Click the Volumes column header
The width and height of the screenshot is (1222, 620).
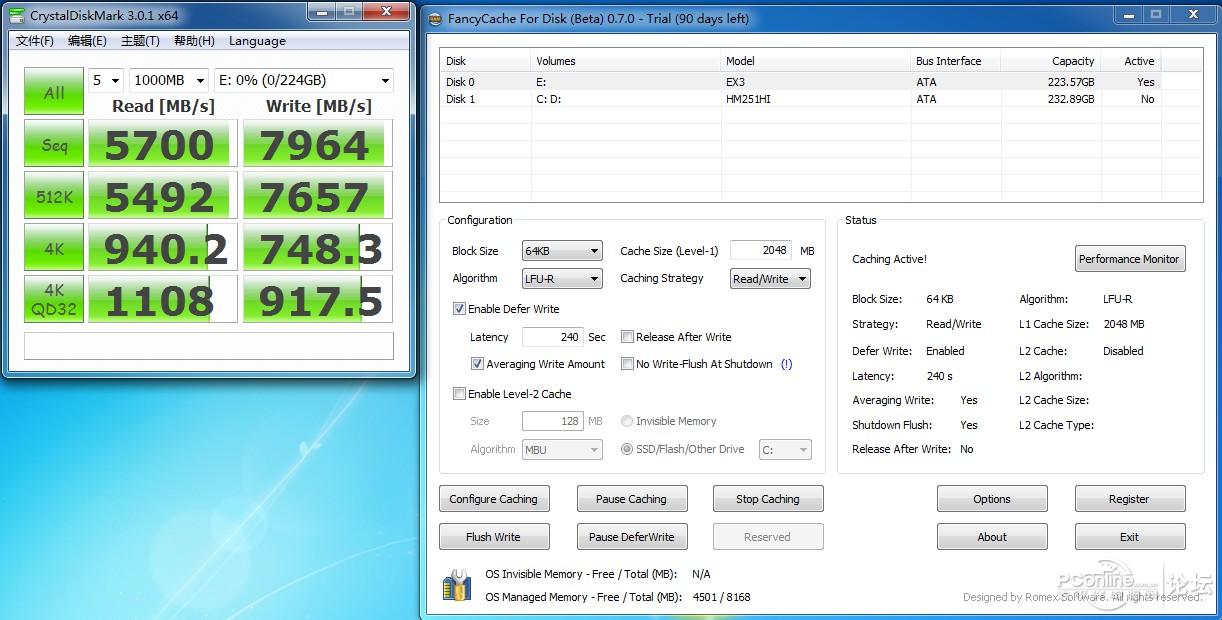[626, 61]
